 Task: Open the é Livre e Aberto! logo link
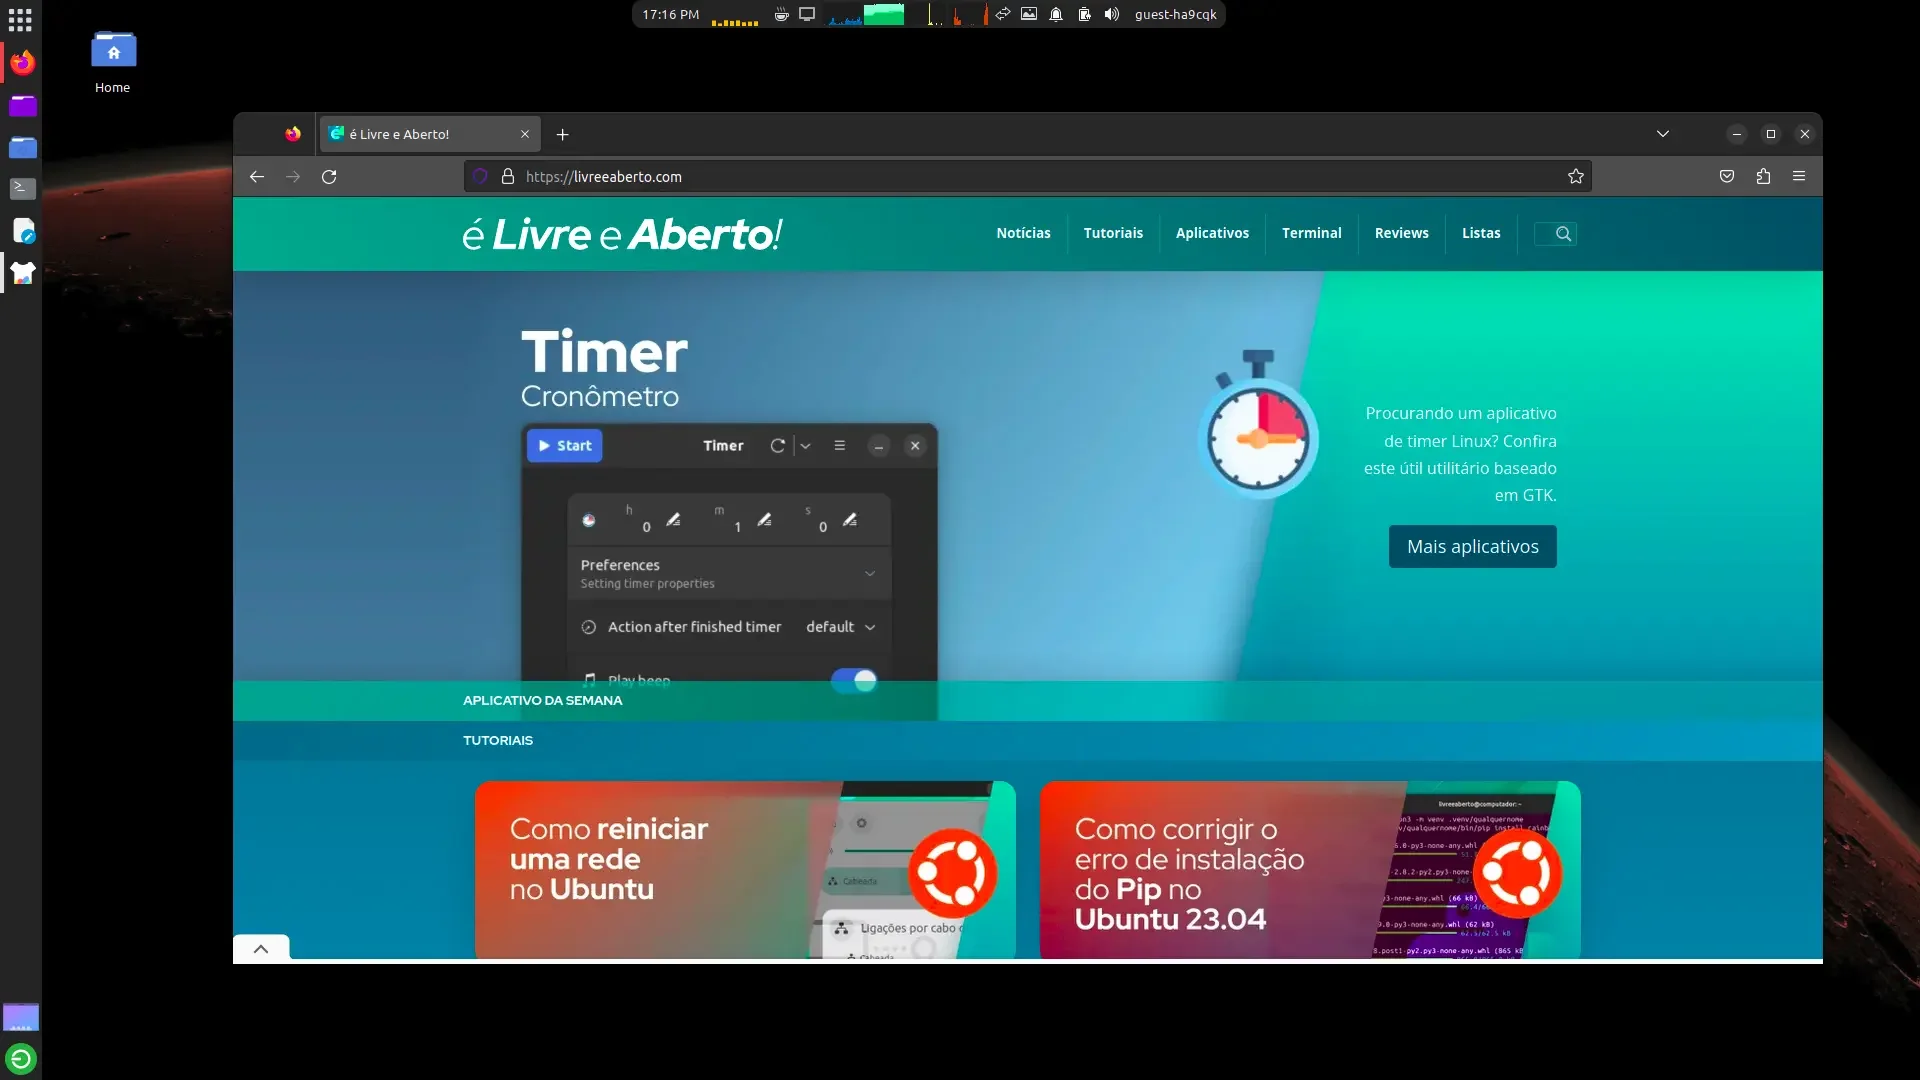click(622, 235)
